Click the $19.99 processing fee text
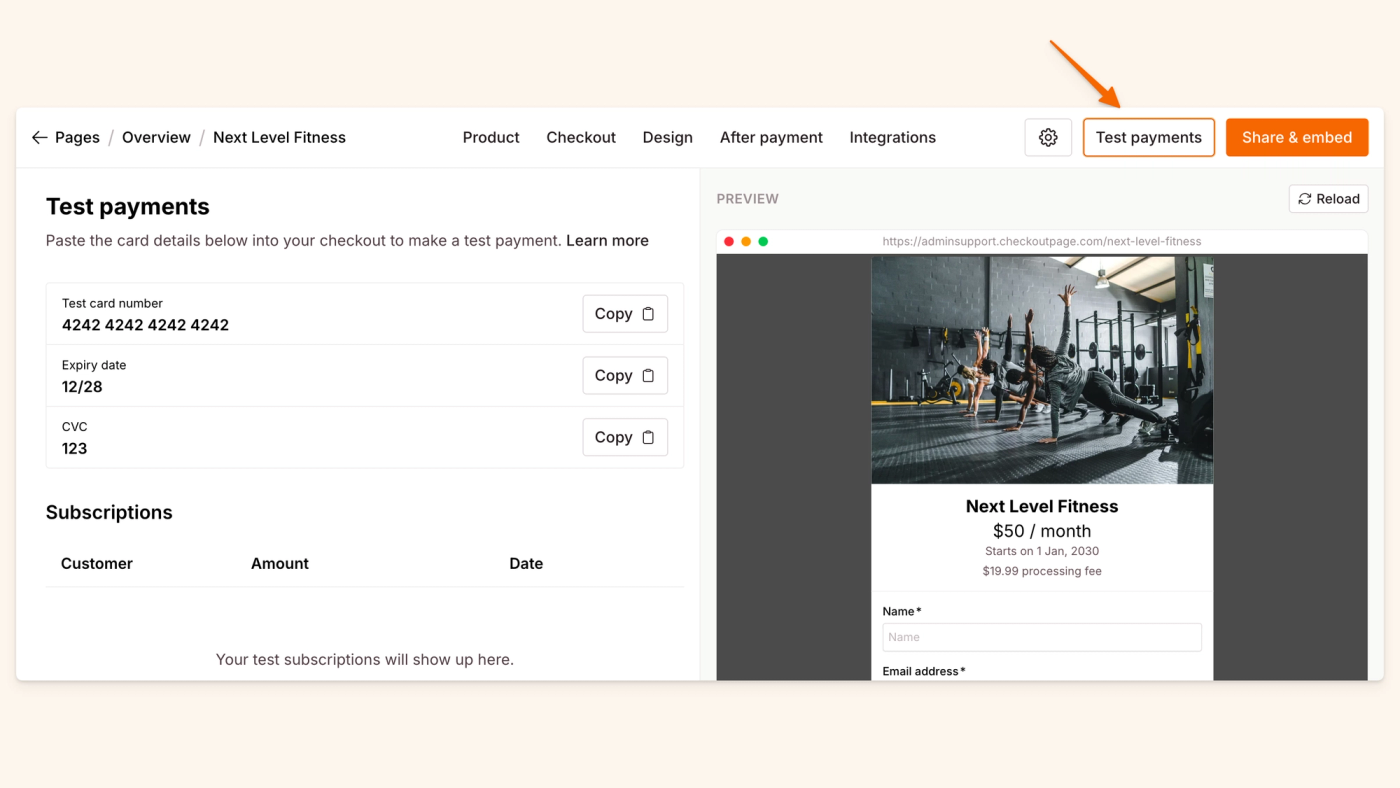This screenshot has width=1400, height=788. [x=1042, y=572]
